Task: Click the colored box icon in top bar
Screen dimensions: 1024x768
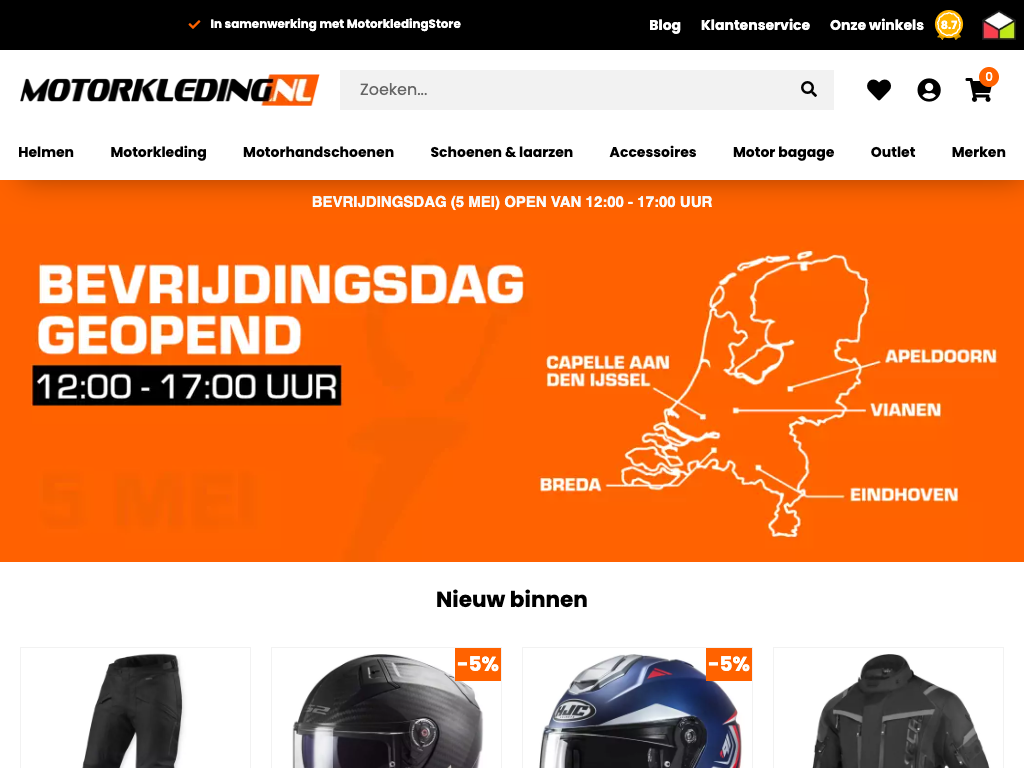Action: (999, 25)
